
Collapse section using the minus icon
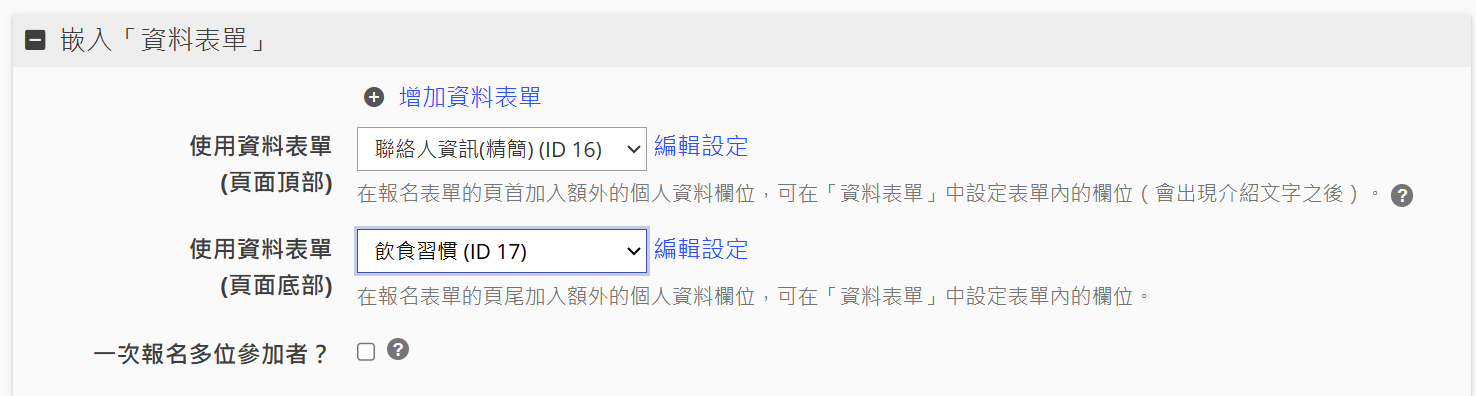click(x=35, y=42)
